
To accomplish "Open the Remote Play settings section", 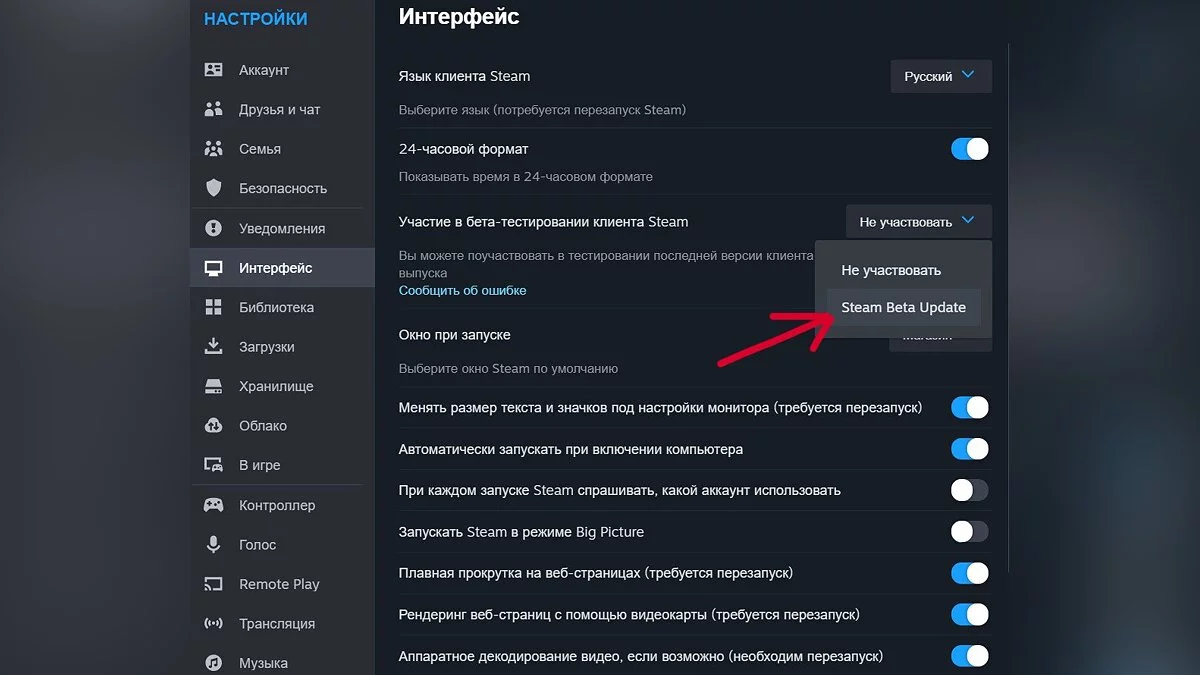I will coord(279,584).
